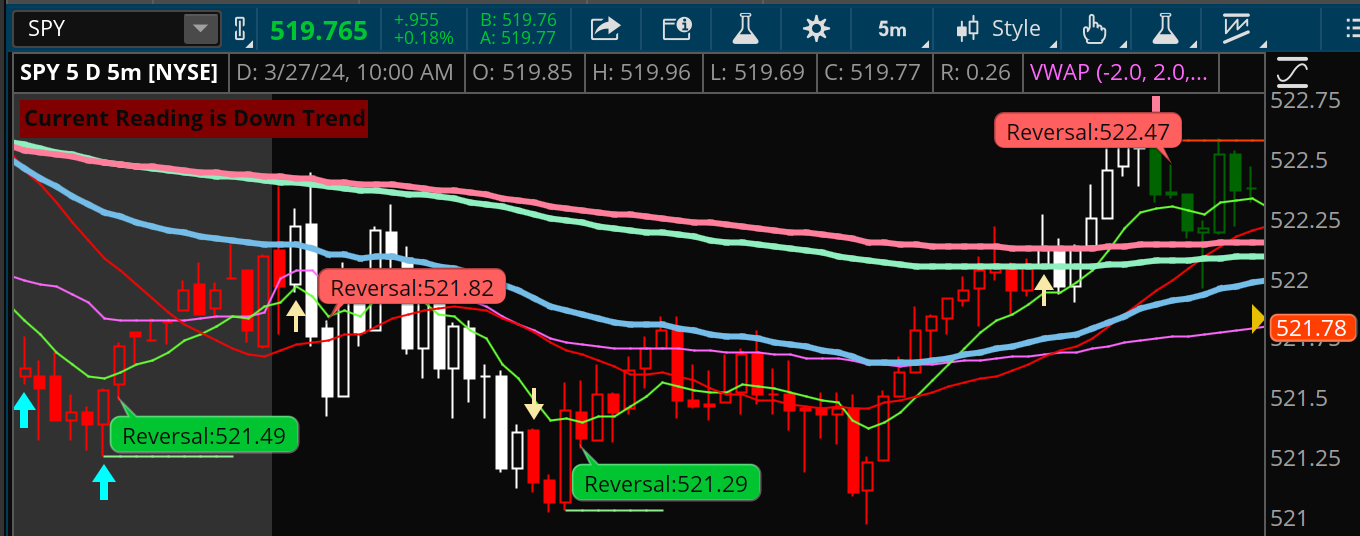
Task: Select the pointer hand drawing tool
Action: point(1095,29)
